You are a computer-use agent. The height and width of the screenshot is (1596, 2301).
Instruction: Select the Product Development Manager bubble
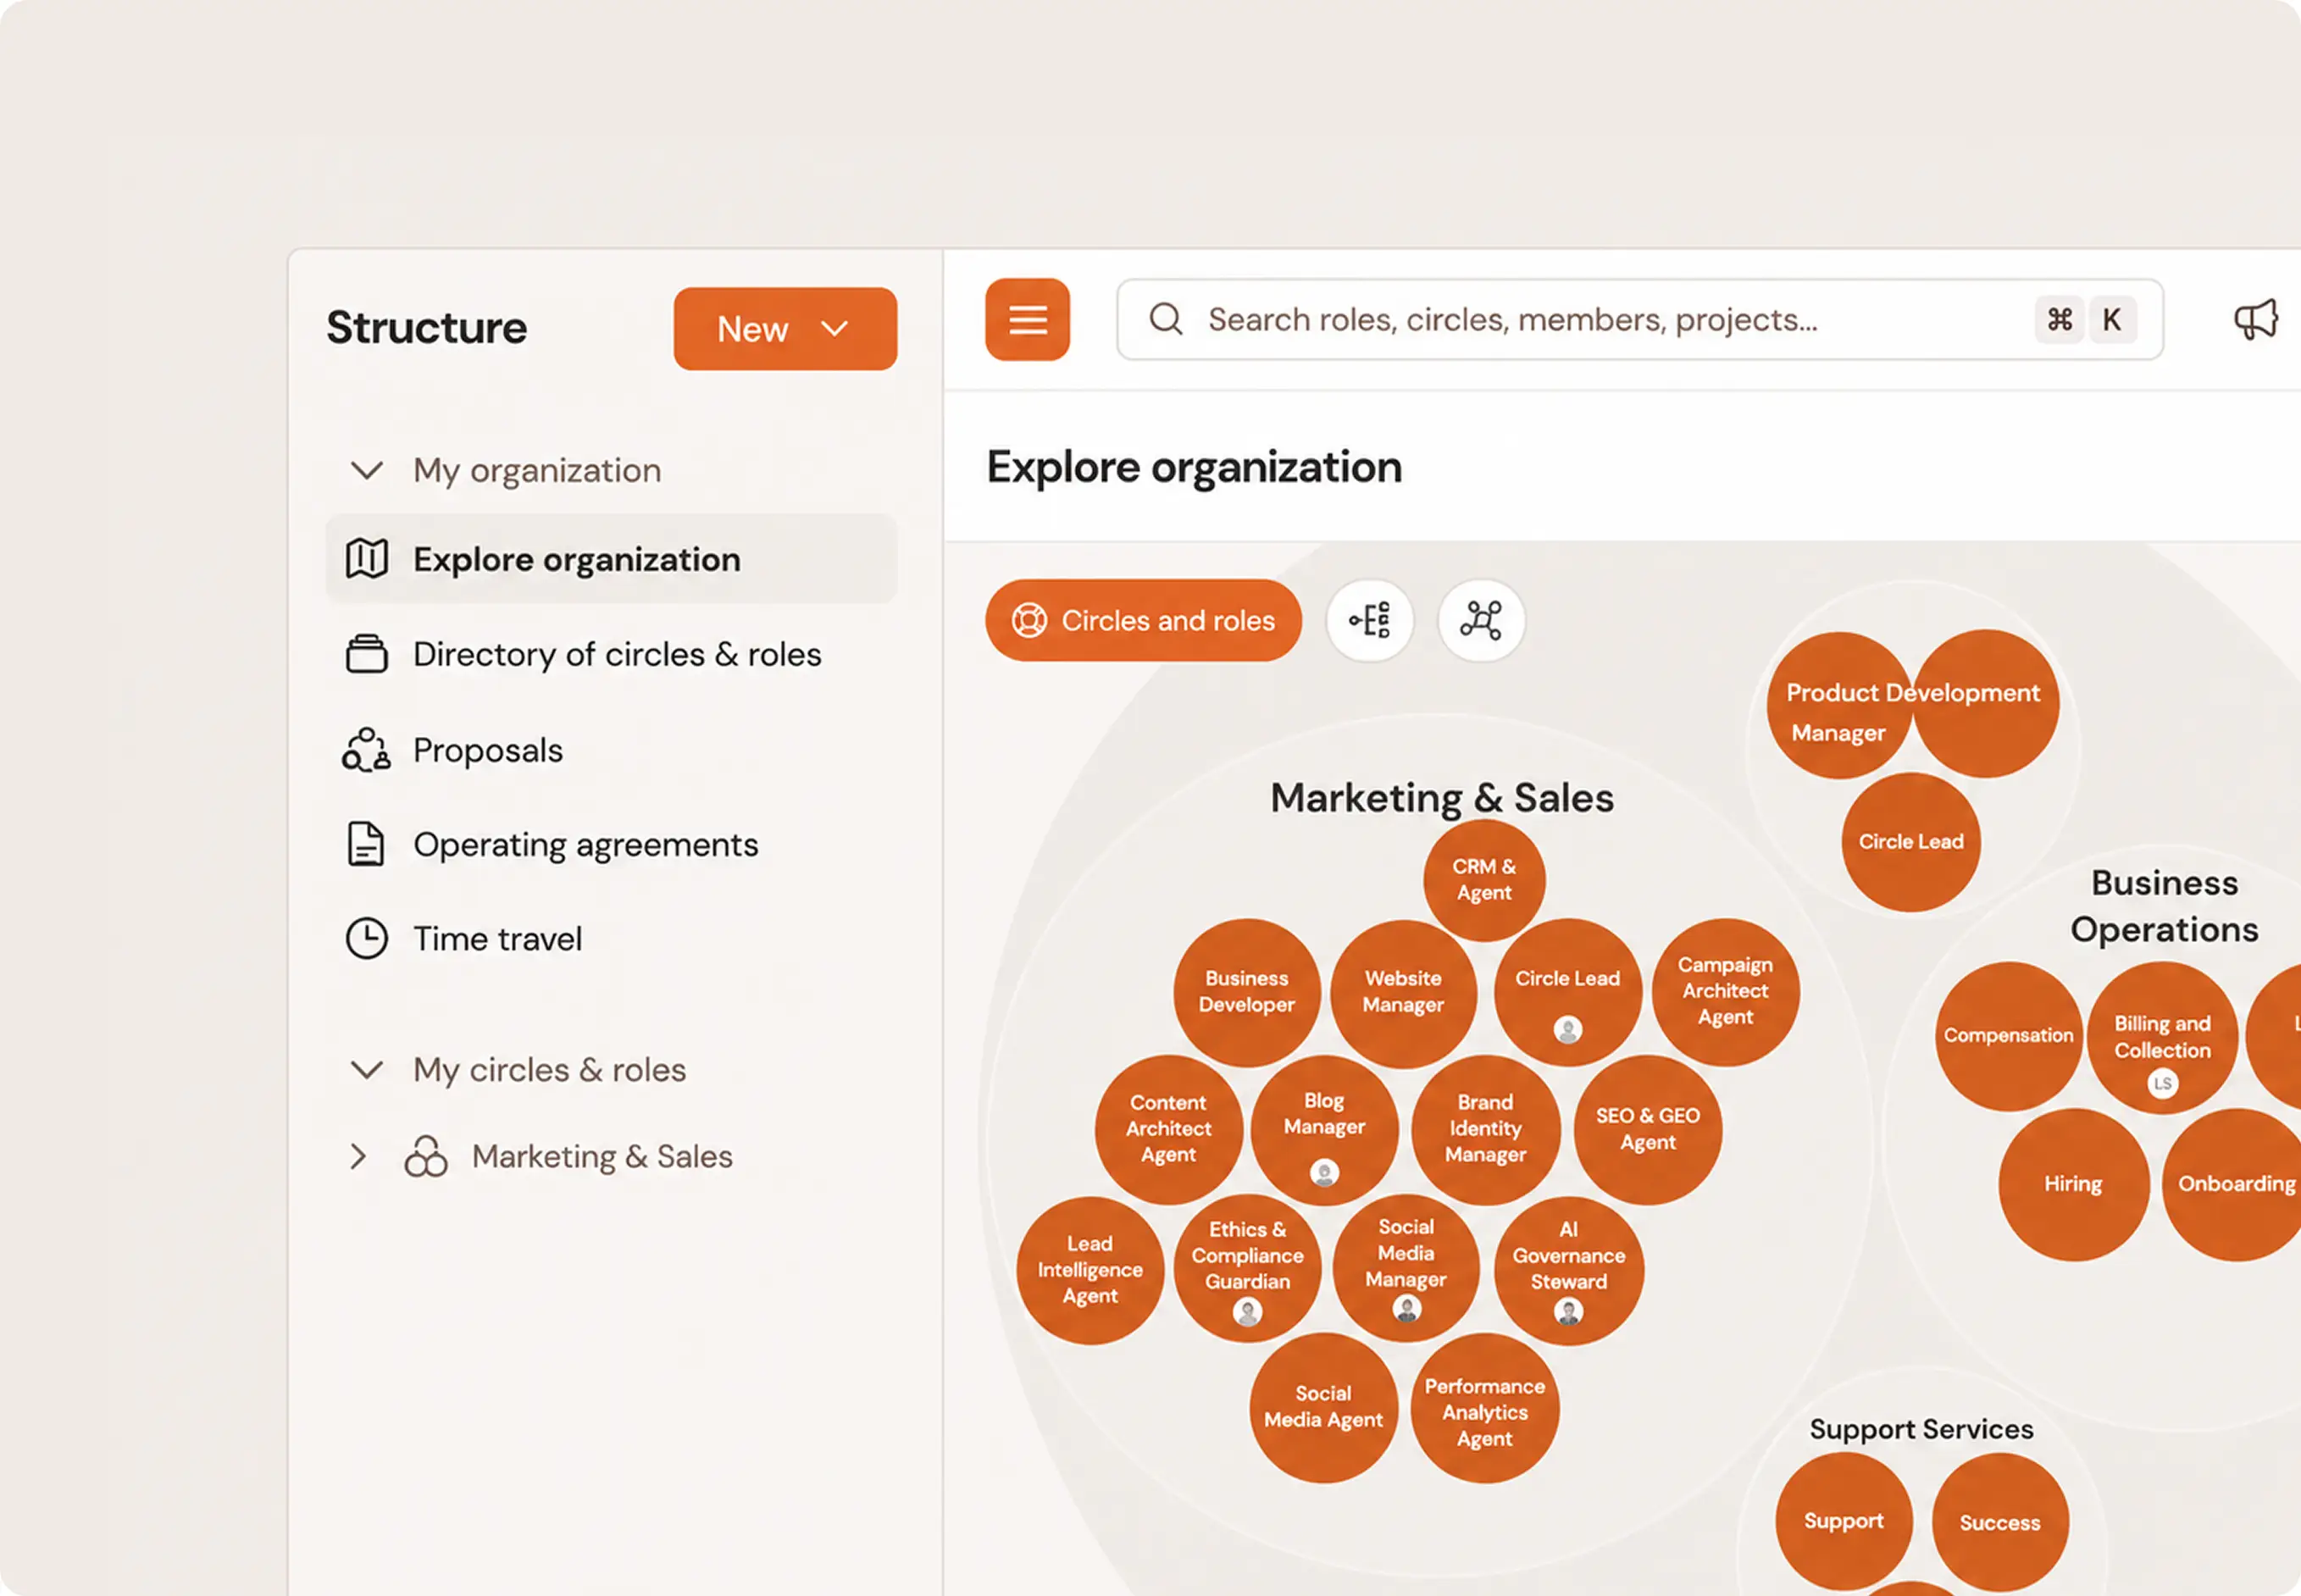click(x=1840, y=705)
